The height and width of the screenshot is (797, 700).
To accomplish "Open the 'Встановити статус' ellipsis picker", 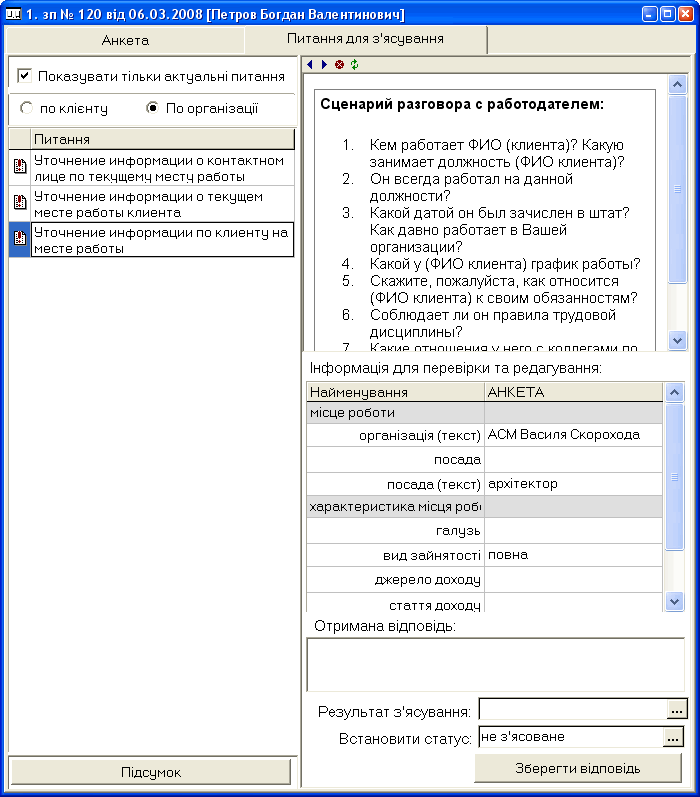I will click(x=673, y=737).
